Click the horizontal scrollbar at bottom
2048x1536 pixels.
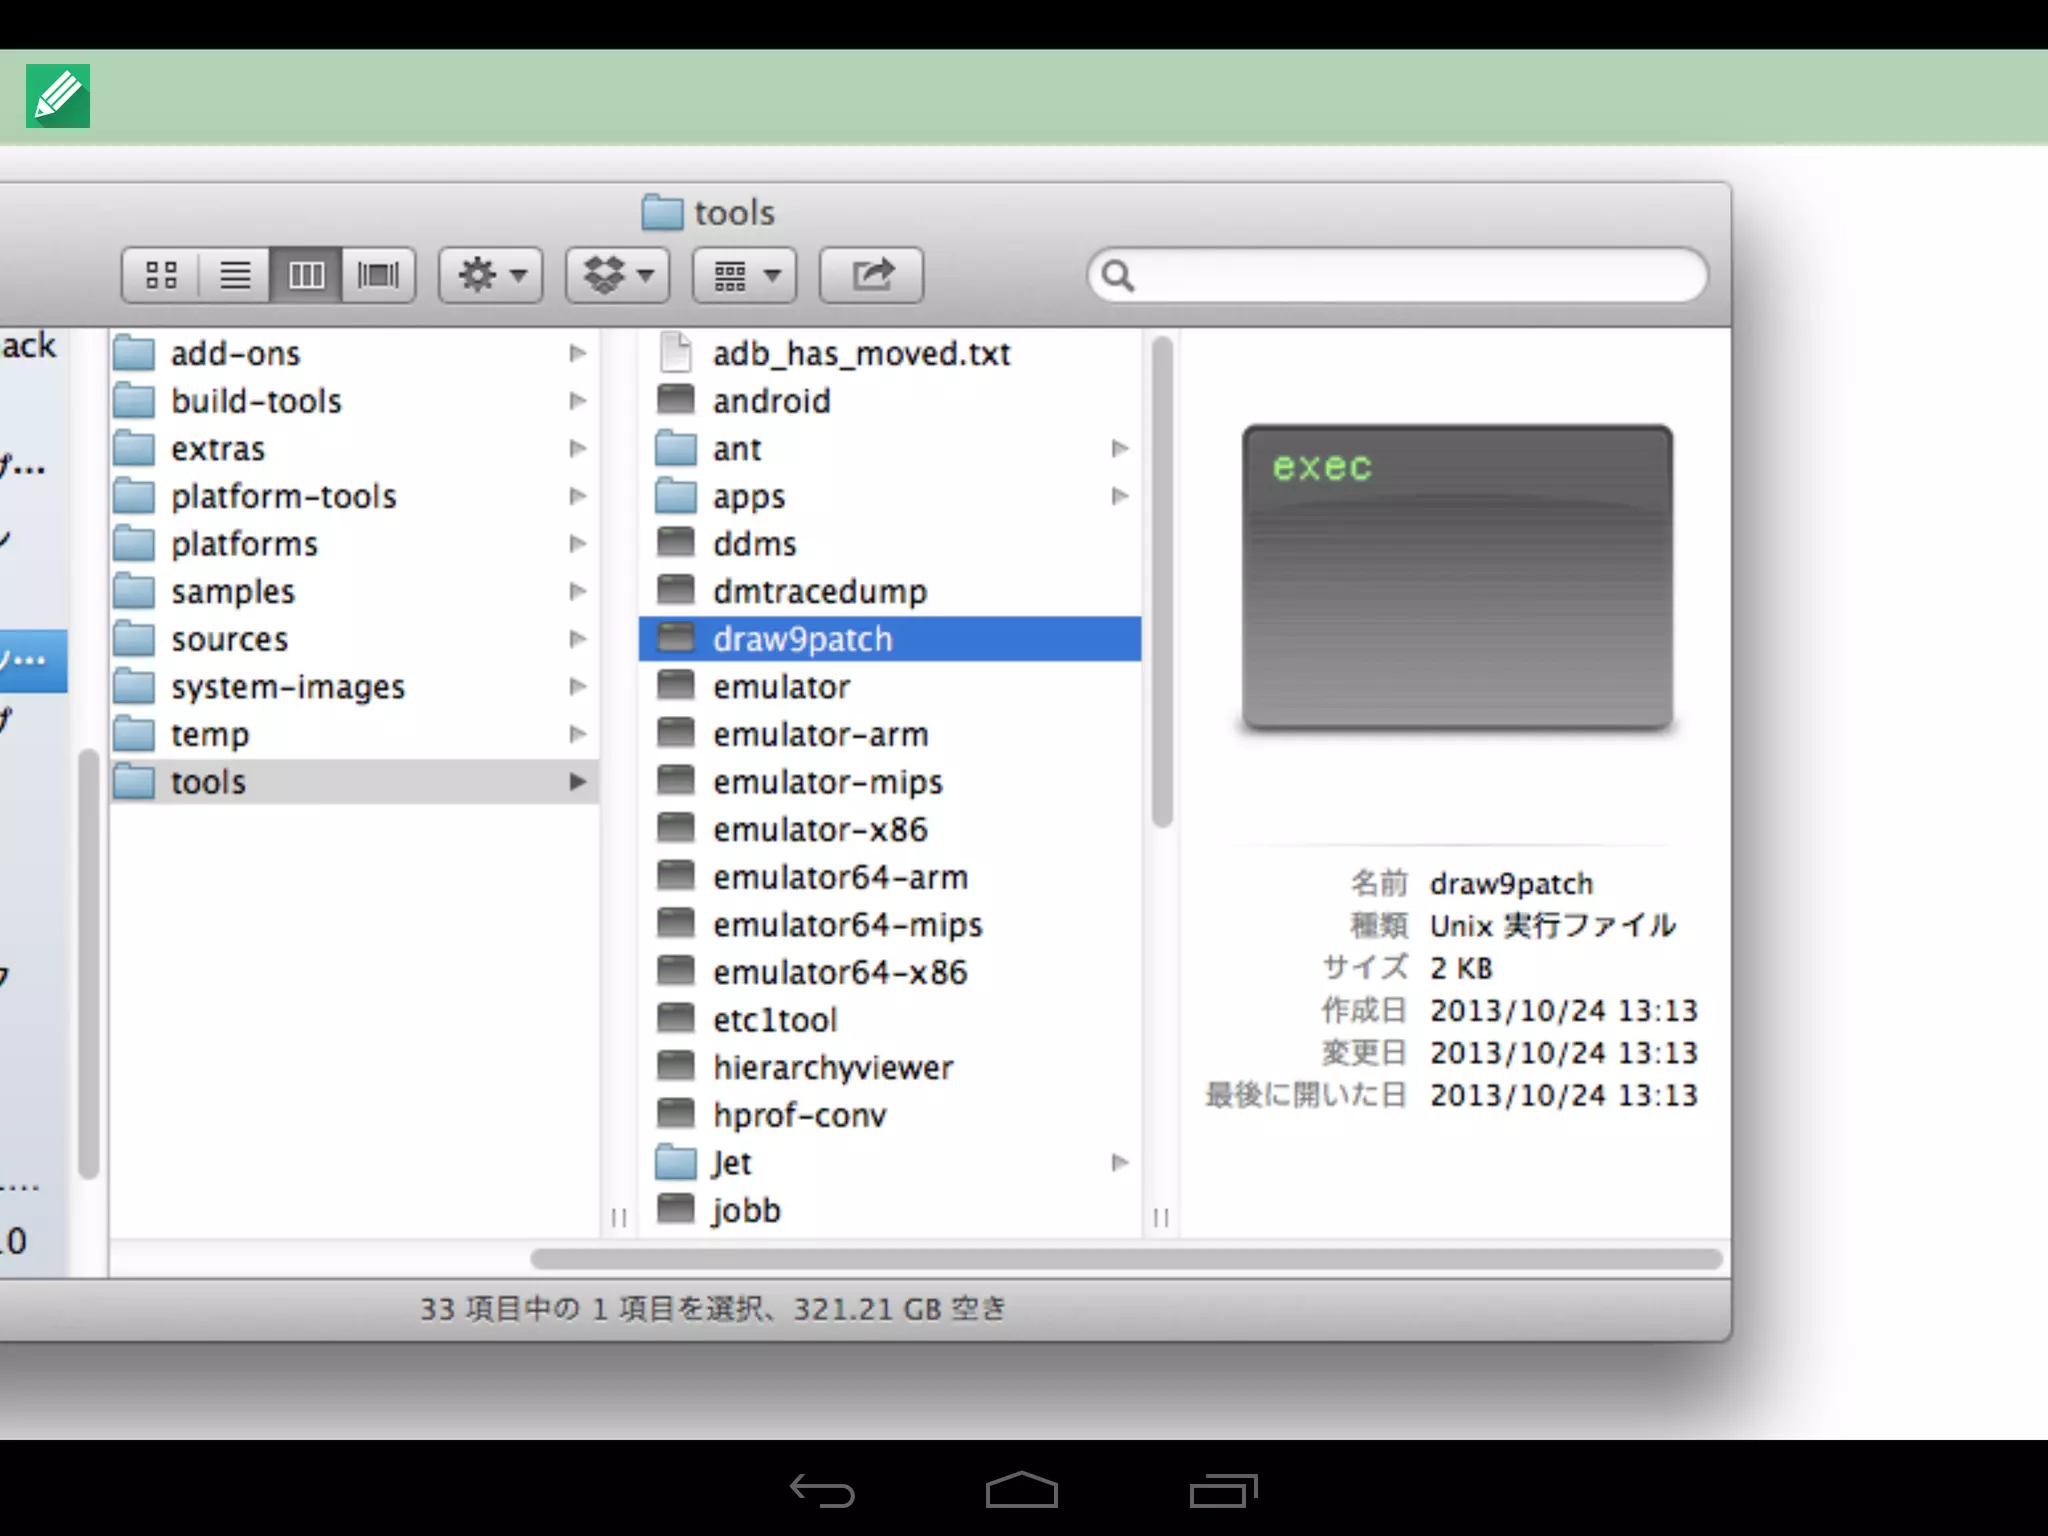click(1125, 1258)
